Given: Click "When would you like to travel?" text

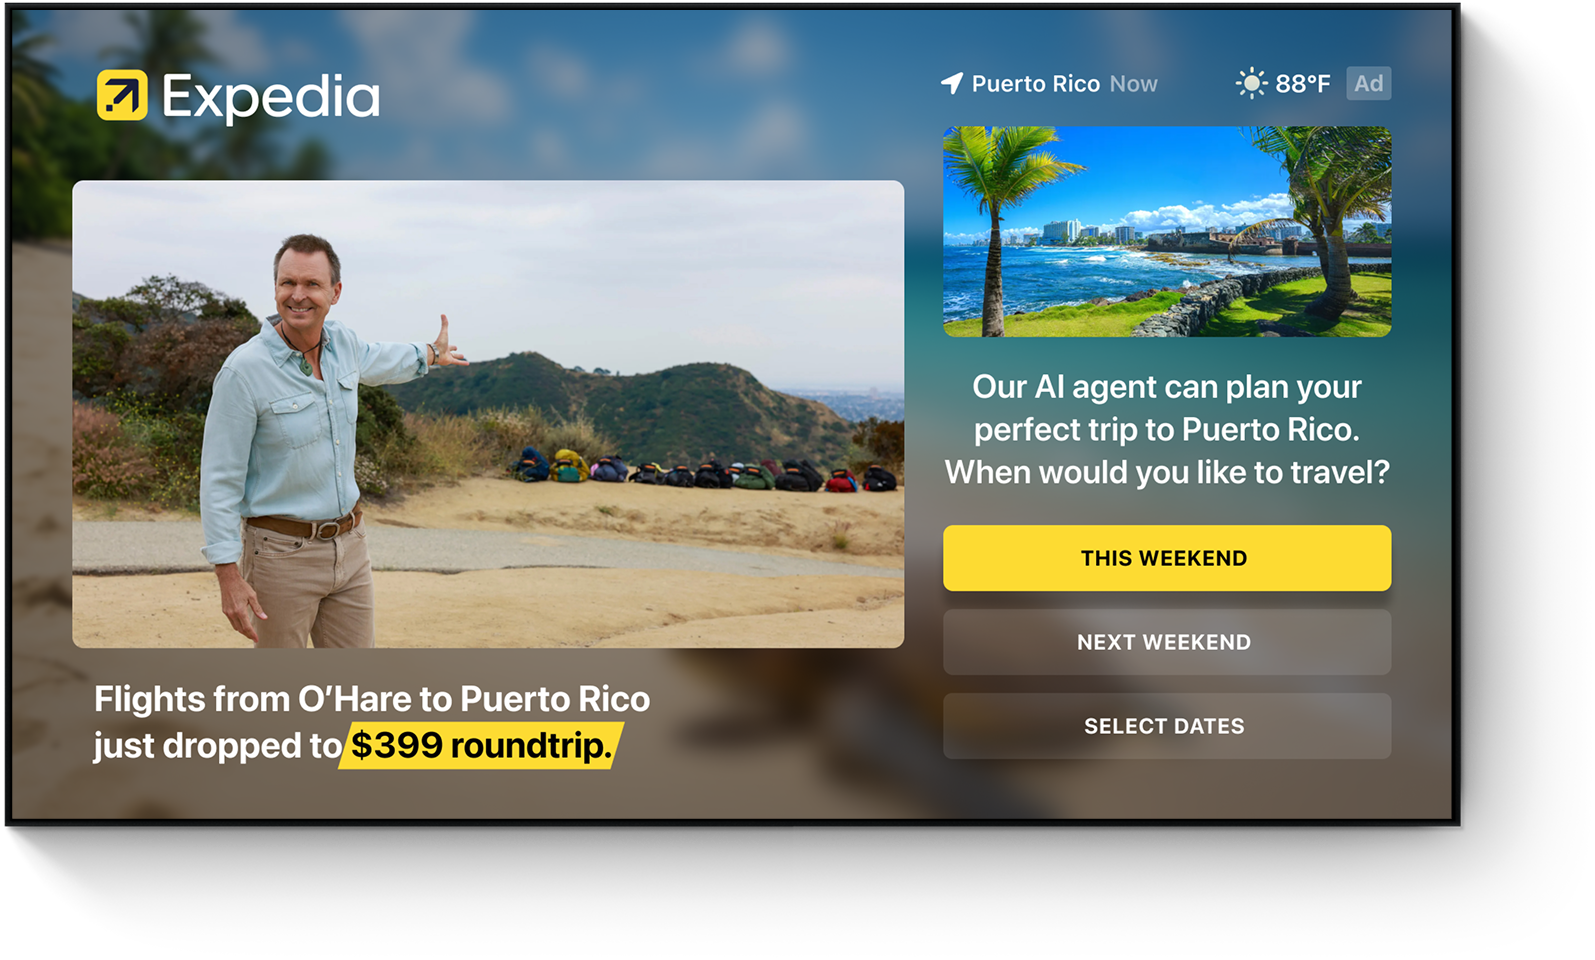Looking at the screenshot, I should pyautogui.click(x=1167, y=472).
